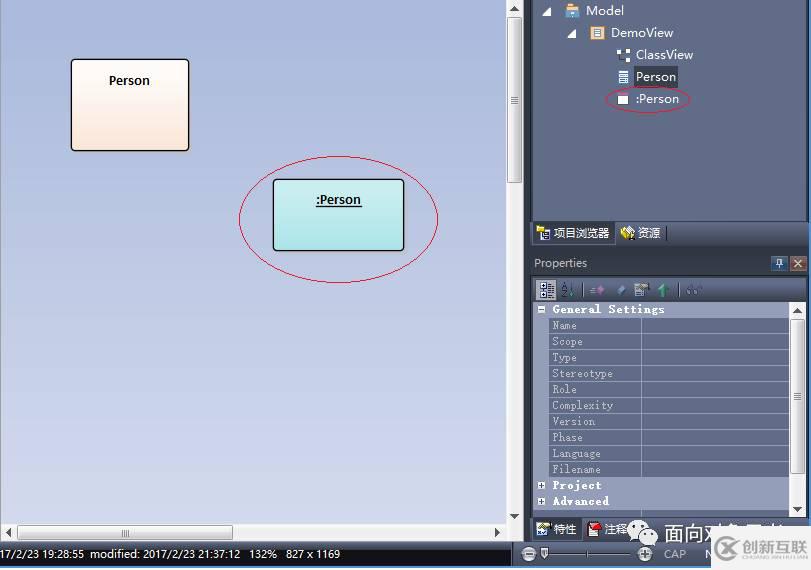Click the Complexity property value field
This screenshot has width=811, height=570.
[x=715, y=406]
